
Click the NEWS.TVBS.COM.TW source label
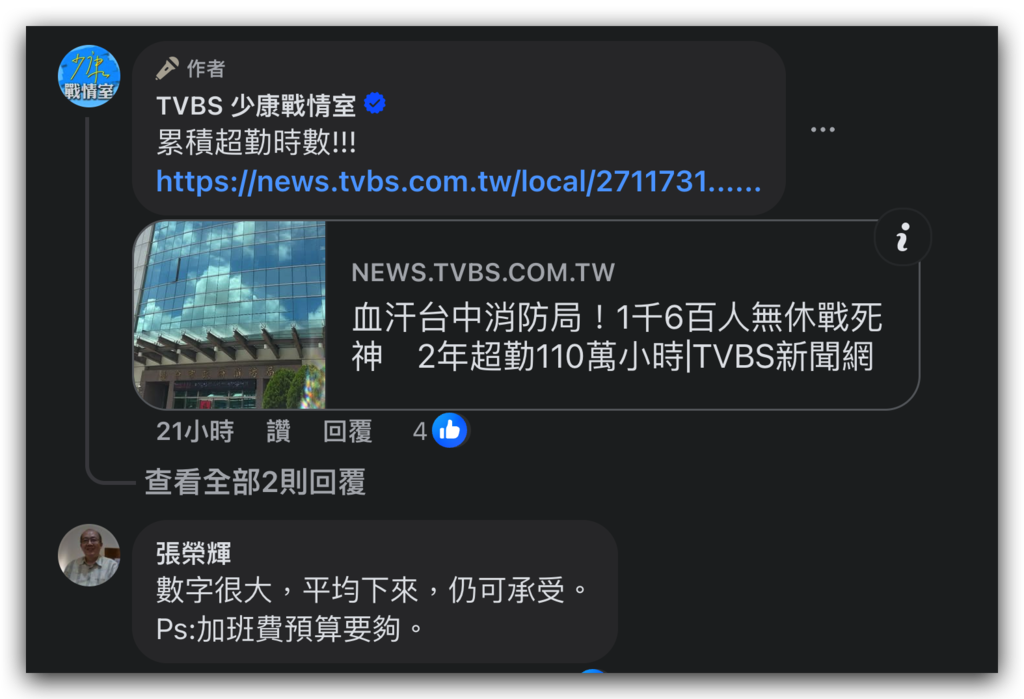pos(483,272)
